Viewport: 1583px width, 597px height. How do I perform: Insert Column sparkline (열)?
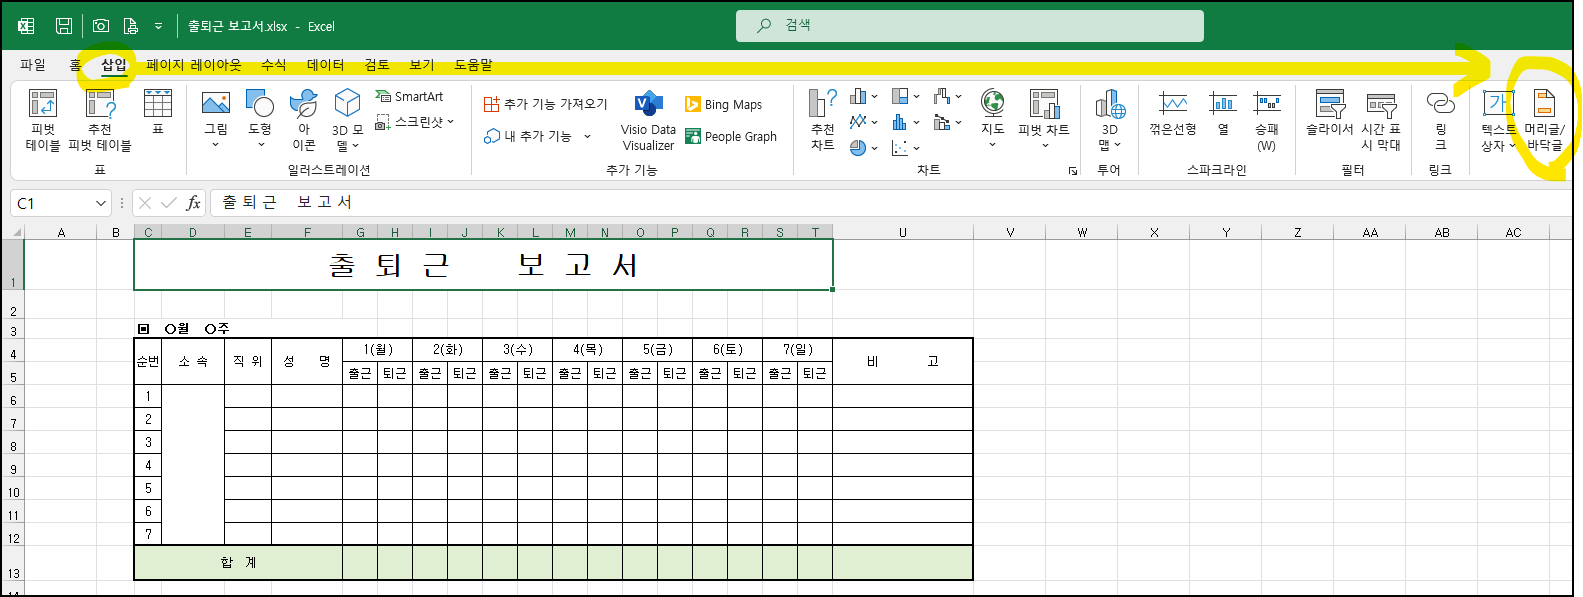[1223, 112]
